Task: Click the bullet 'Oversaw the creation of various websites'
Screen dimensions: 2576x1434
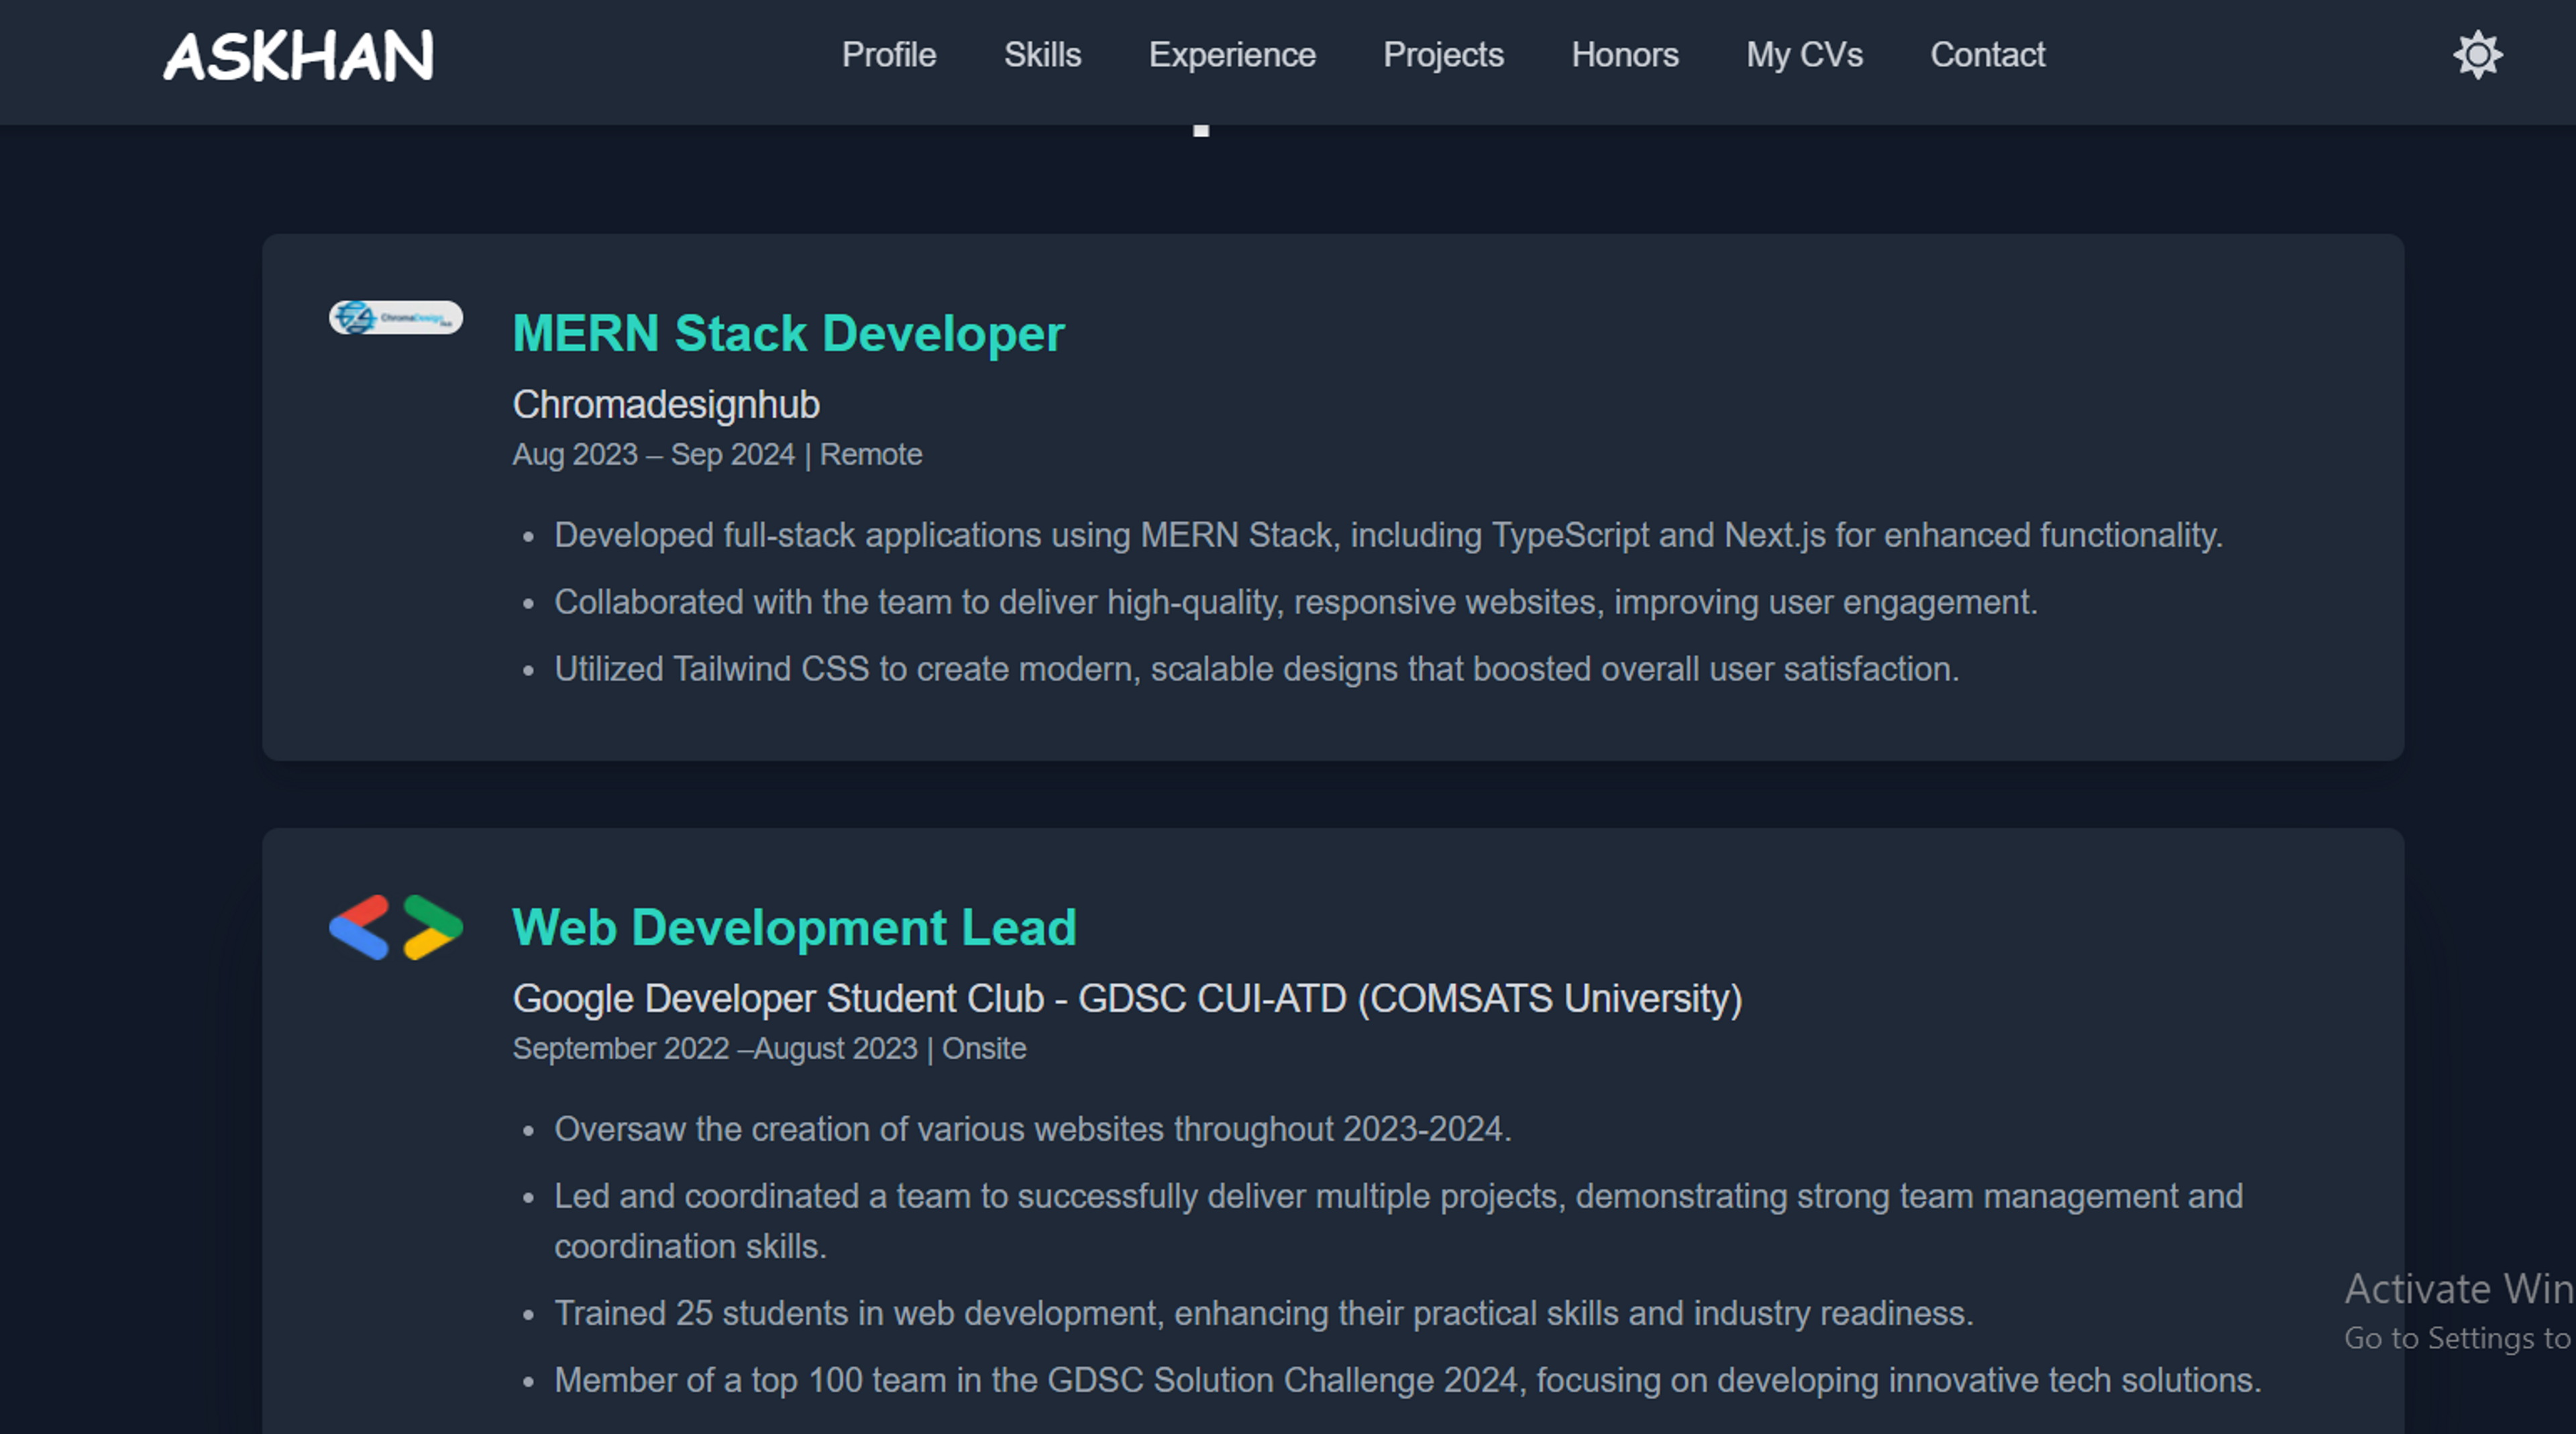Action: point(1032,1129)
